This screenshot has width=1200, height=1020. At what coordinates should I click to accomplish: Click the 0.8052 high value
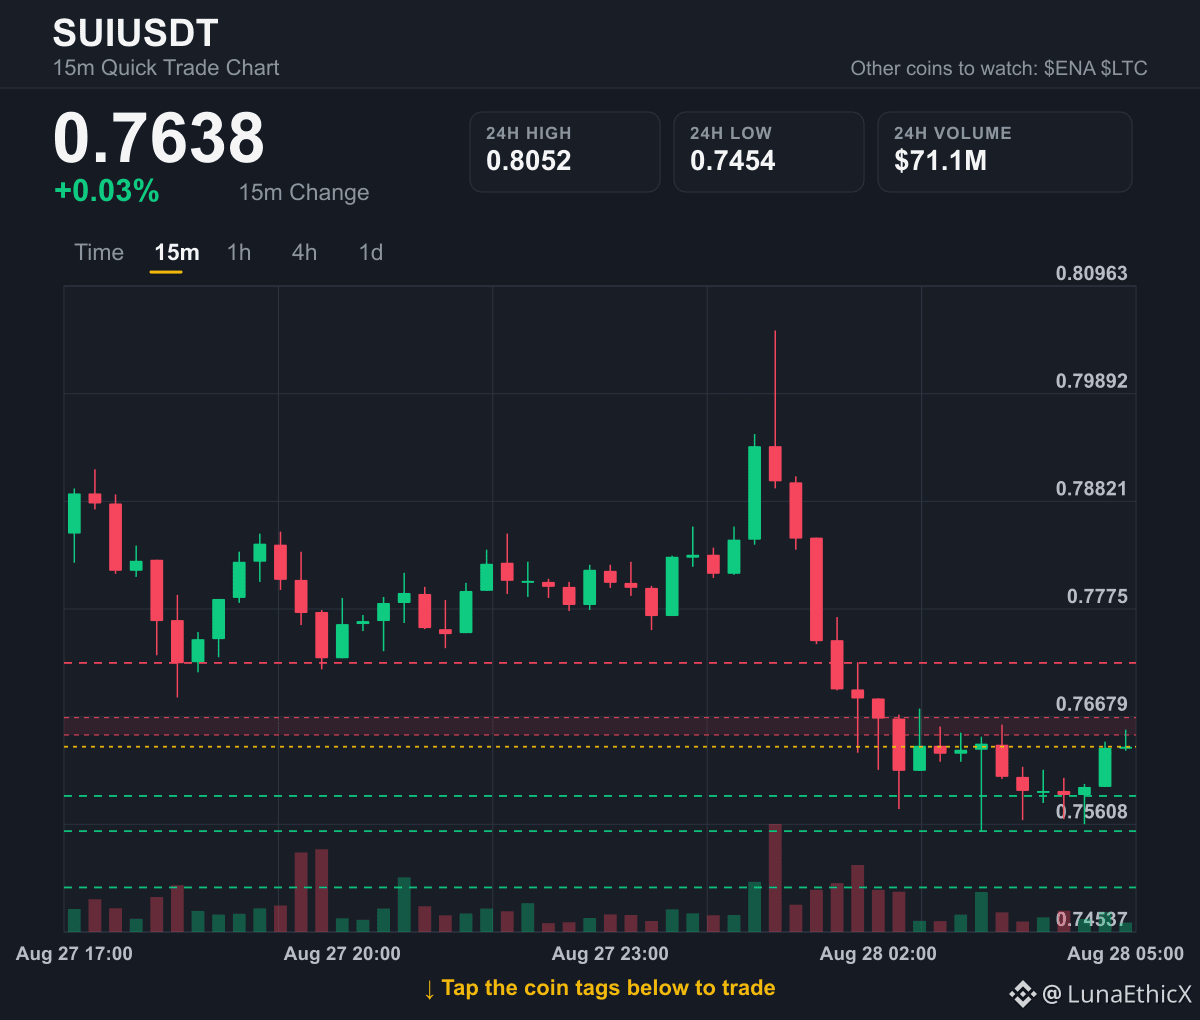529,161
